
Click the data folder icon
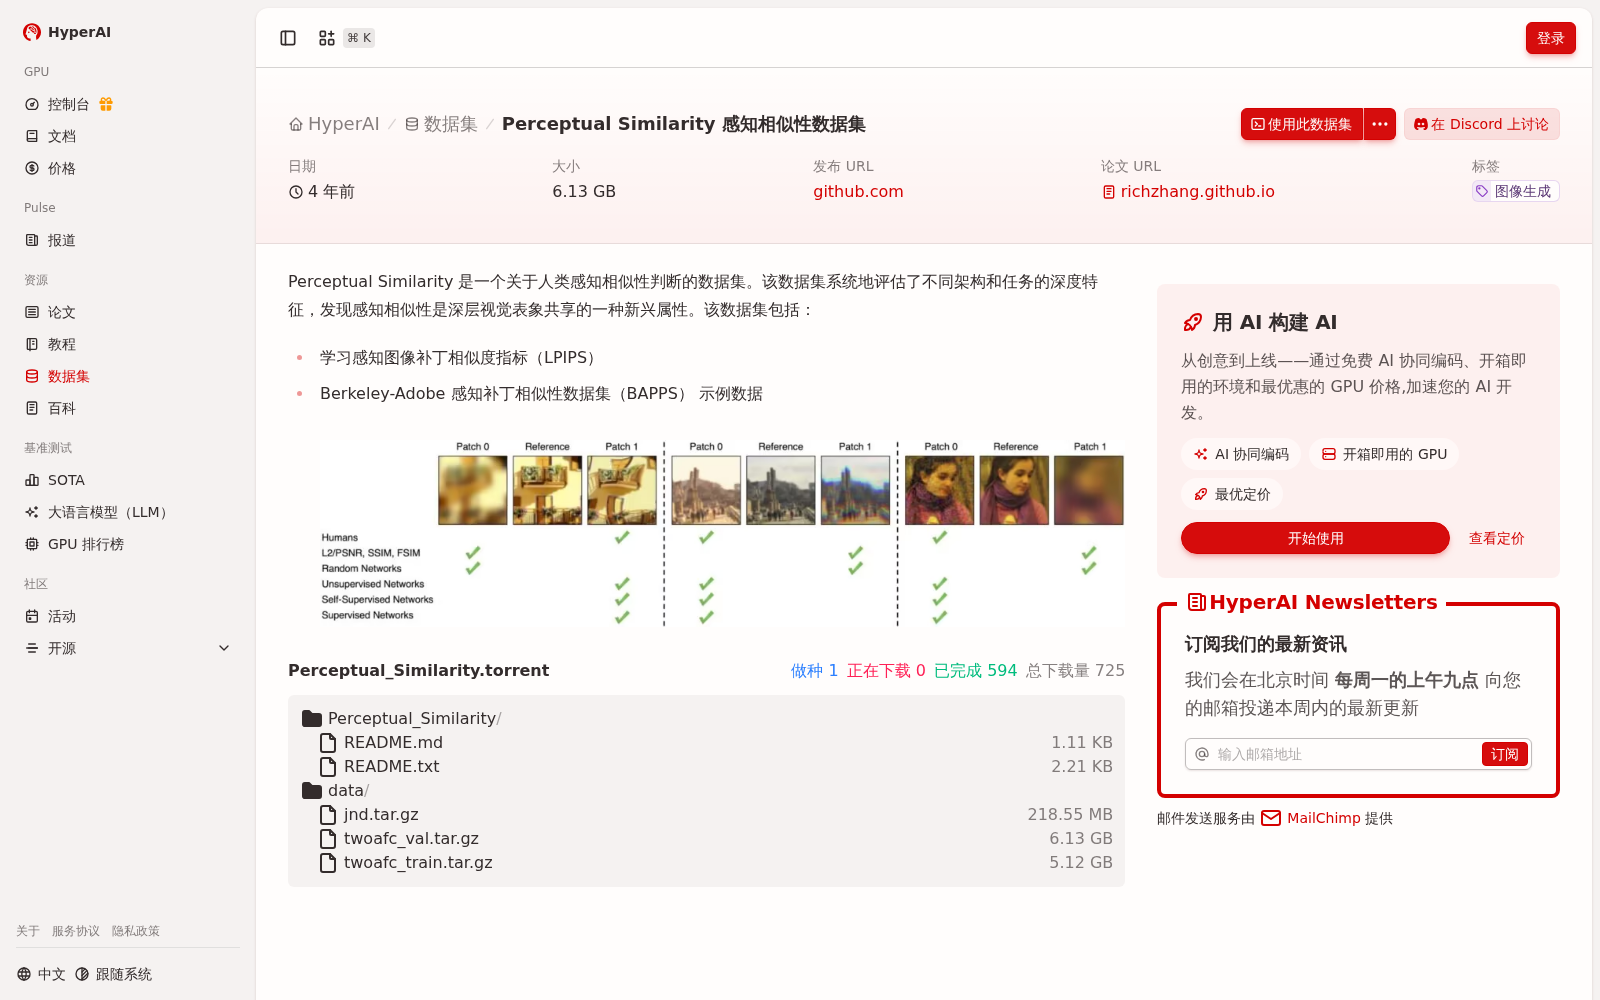pos(312,790)
